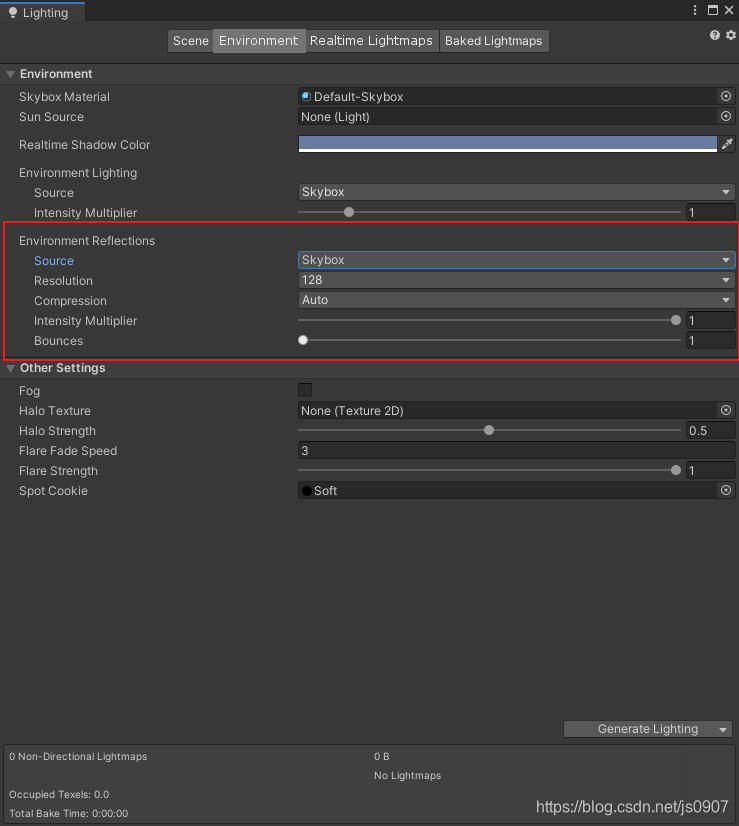Open the Lighting window help icon
The image size is (739, 826).
[714, 35]
